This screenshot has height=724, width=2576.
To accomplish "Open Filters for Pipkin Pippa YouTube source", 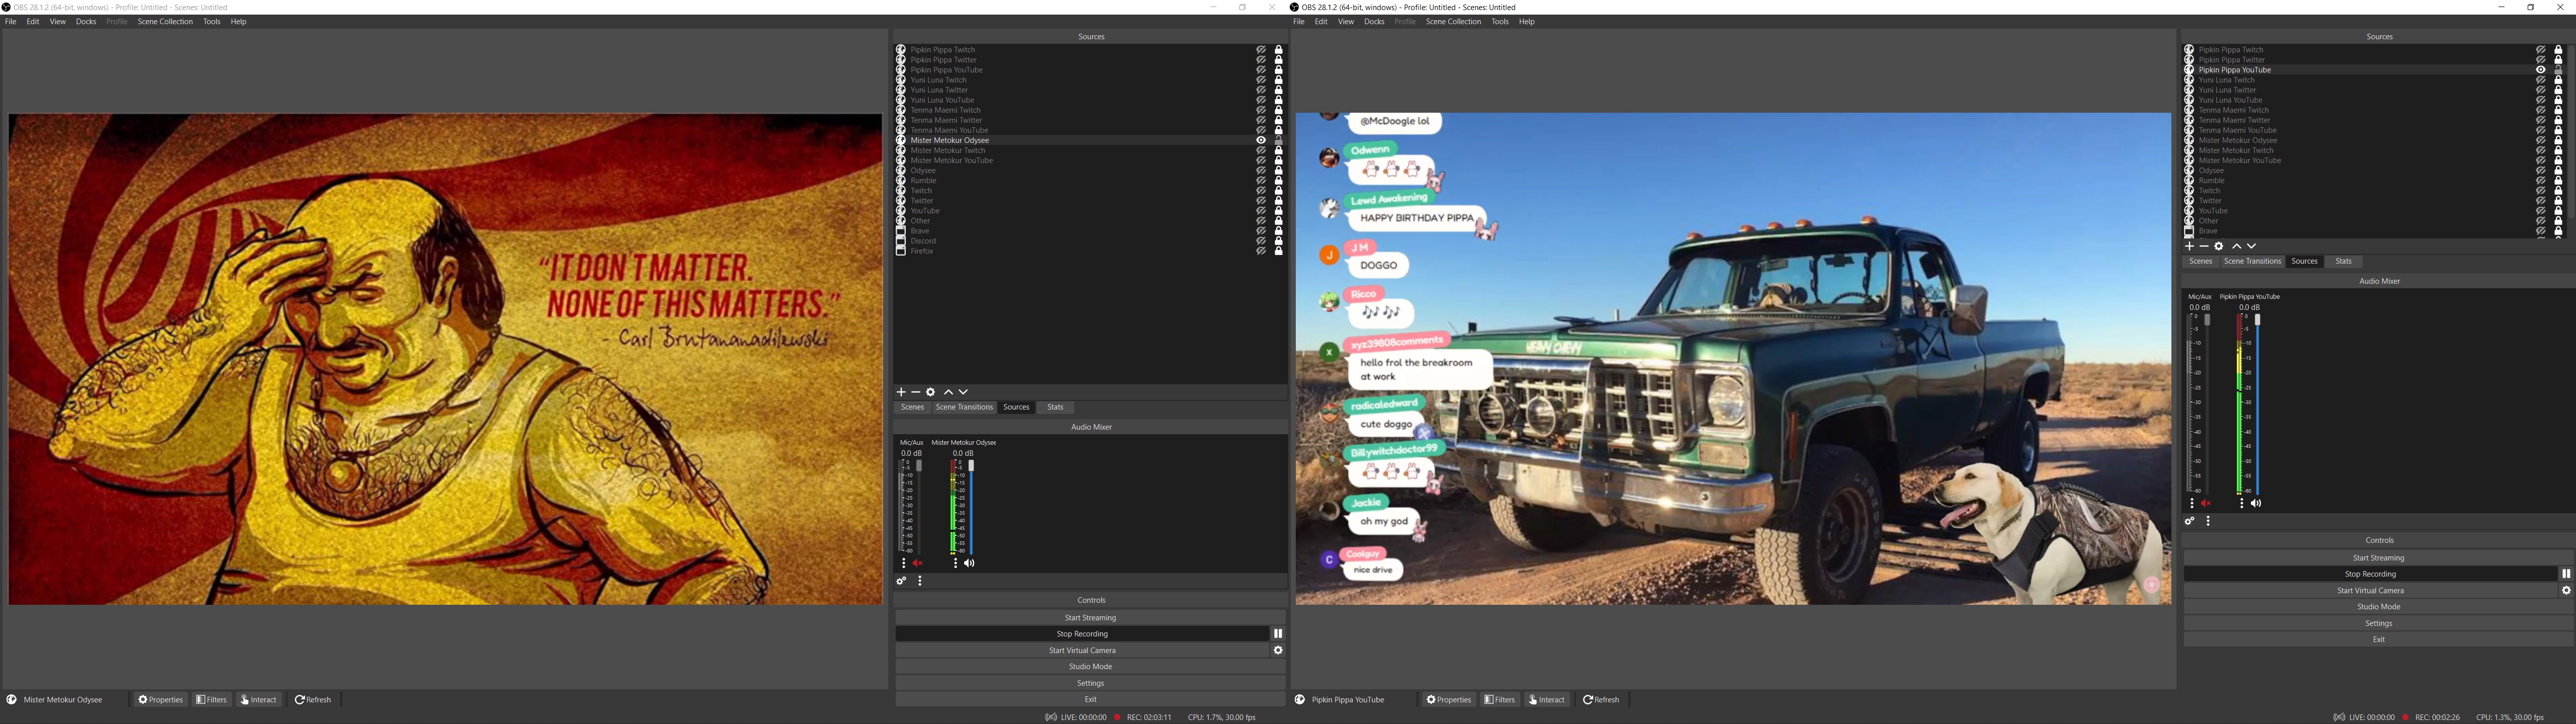I will click(x=1500, y=700).
